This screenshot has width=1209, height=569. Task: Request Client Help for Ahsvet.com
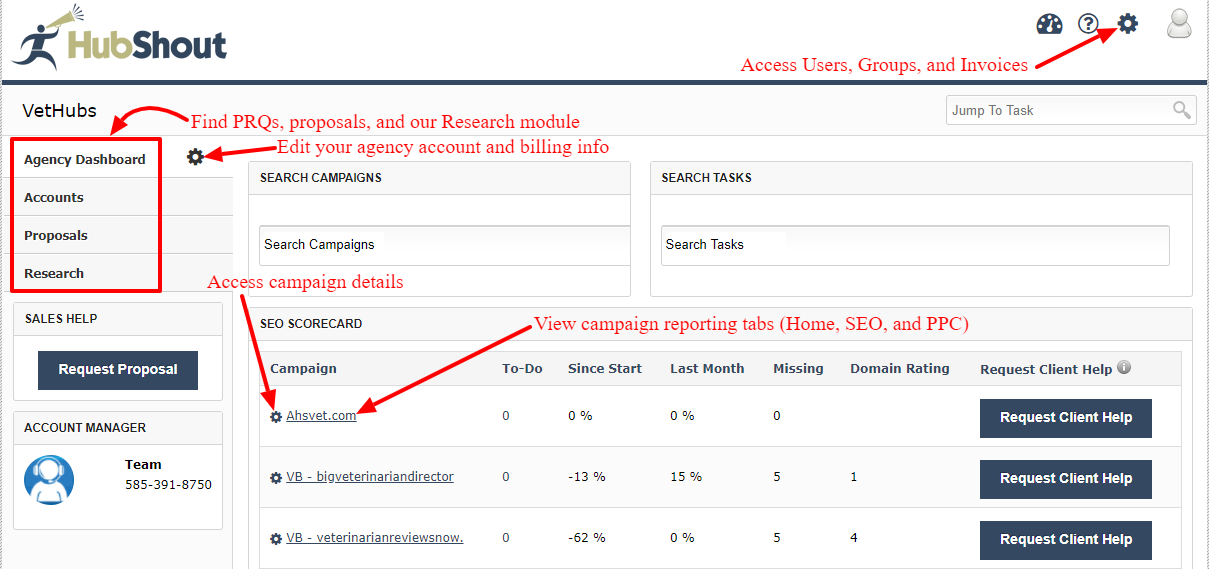tap(1066, 418)
